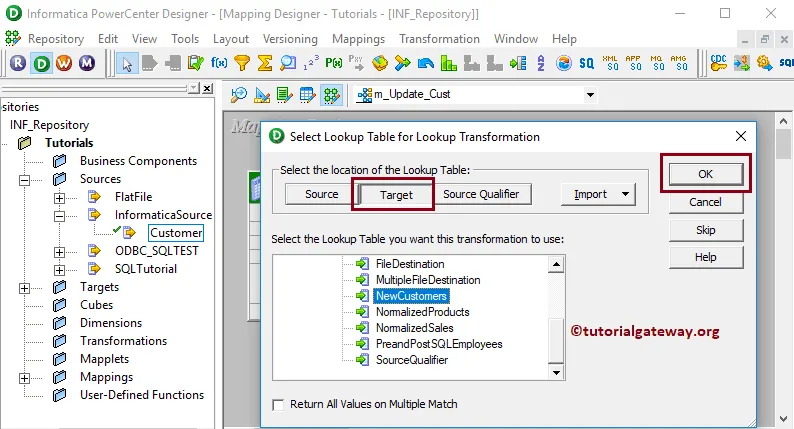Screen dimensions: 794x429
Task: Add a Lookup transformation magnifier icon
Action: [288, 63]
